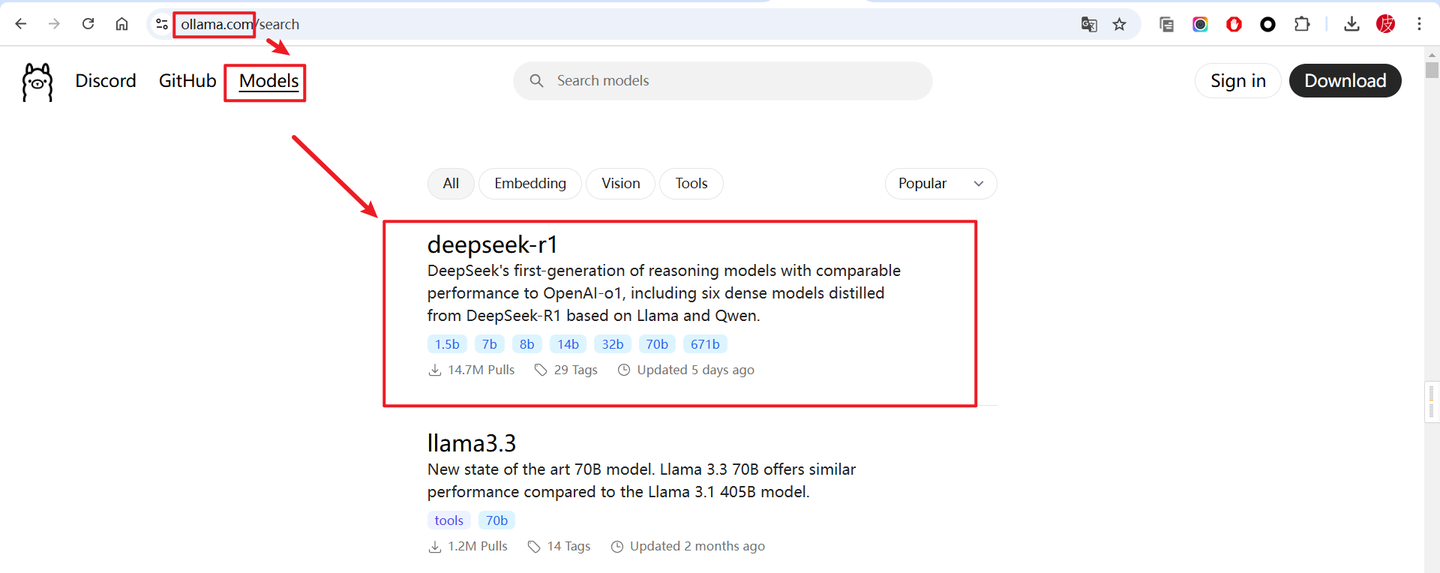The width and height of the screenshot is (1440, 573).
Task: Open the Popular sort dropdown
Action: (940, 183)
